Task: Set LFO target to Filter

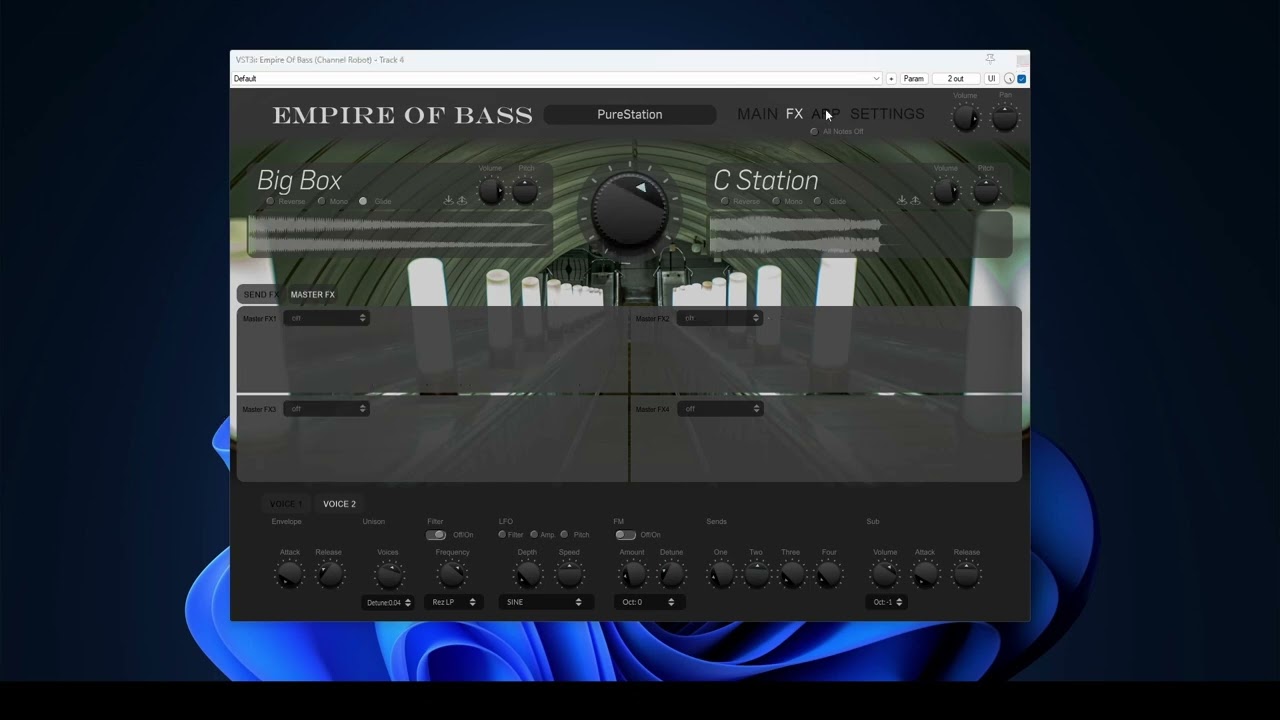Action: coord(502,535)
